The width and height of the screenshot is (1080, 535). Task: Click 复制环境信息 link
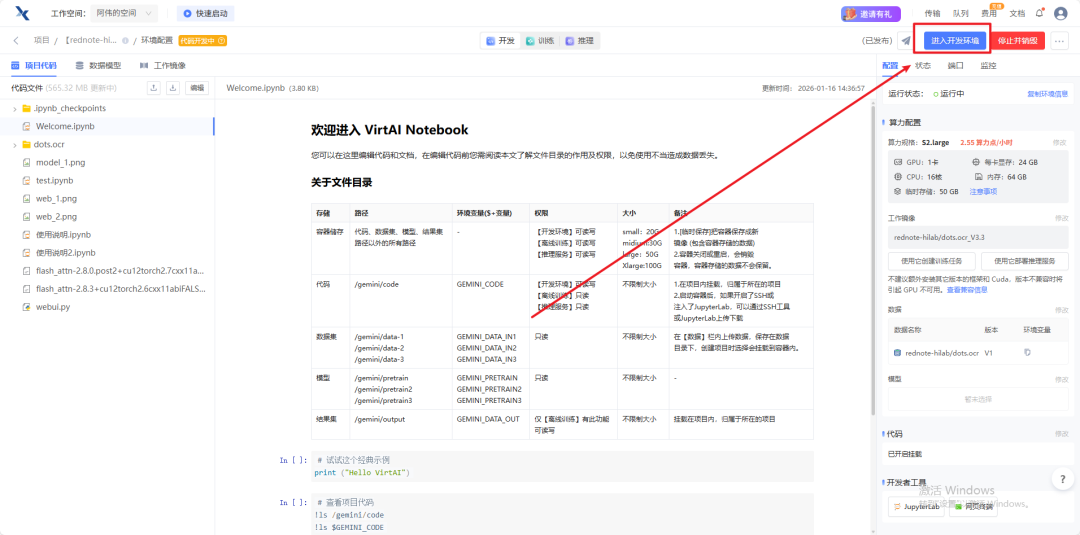pyautogui.click(x=1048, y=94)
